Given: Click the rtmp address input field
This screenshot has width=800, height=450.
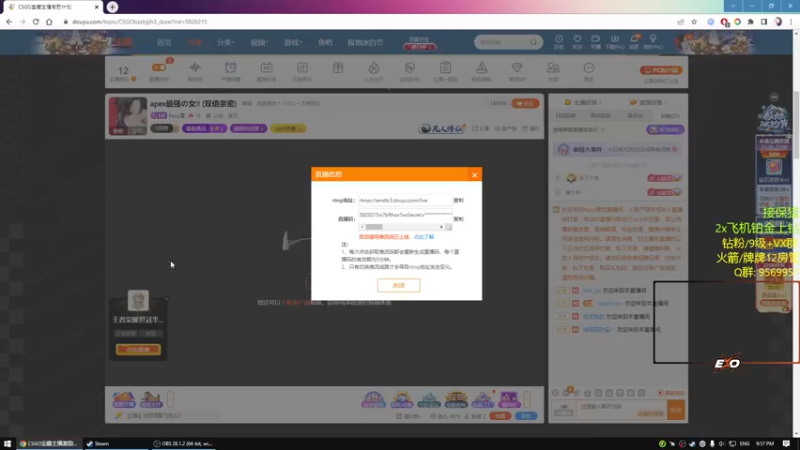Looking at the screenshot, I should [405, 201].
